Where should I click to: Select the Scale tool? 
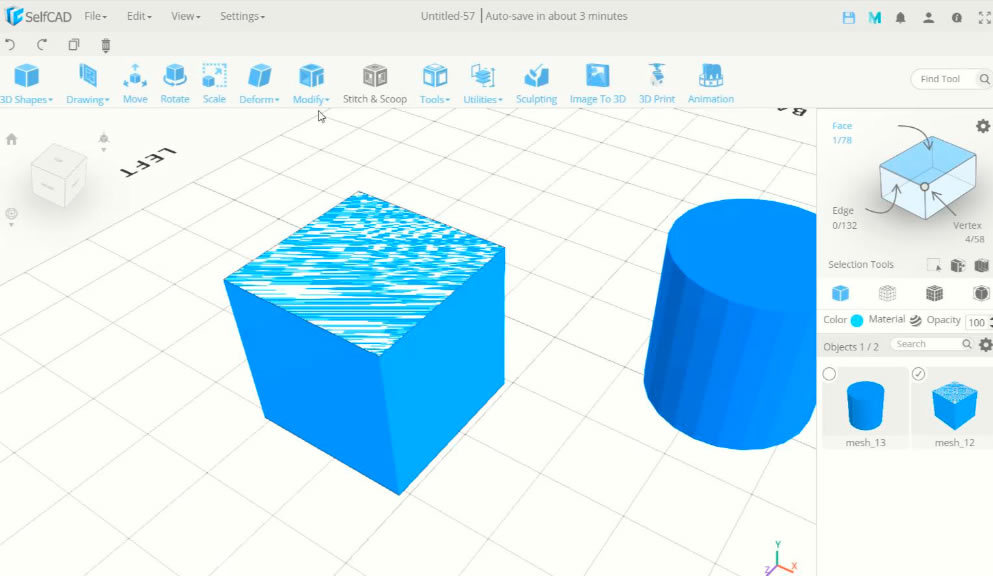[x=214, y=84]
